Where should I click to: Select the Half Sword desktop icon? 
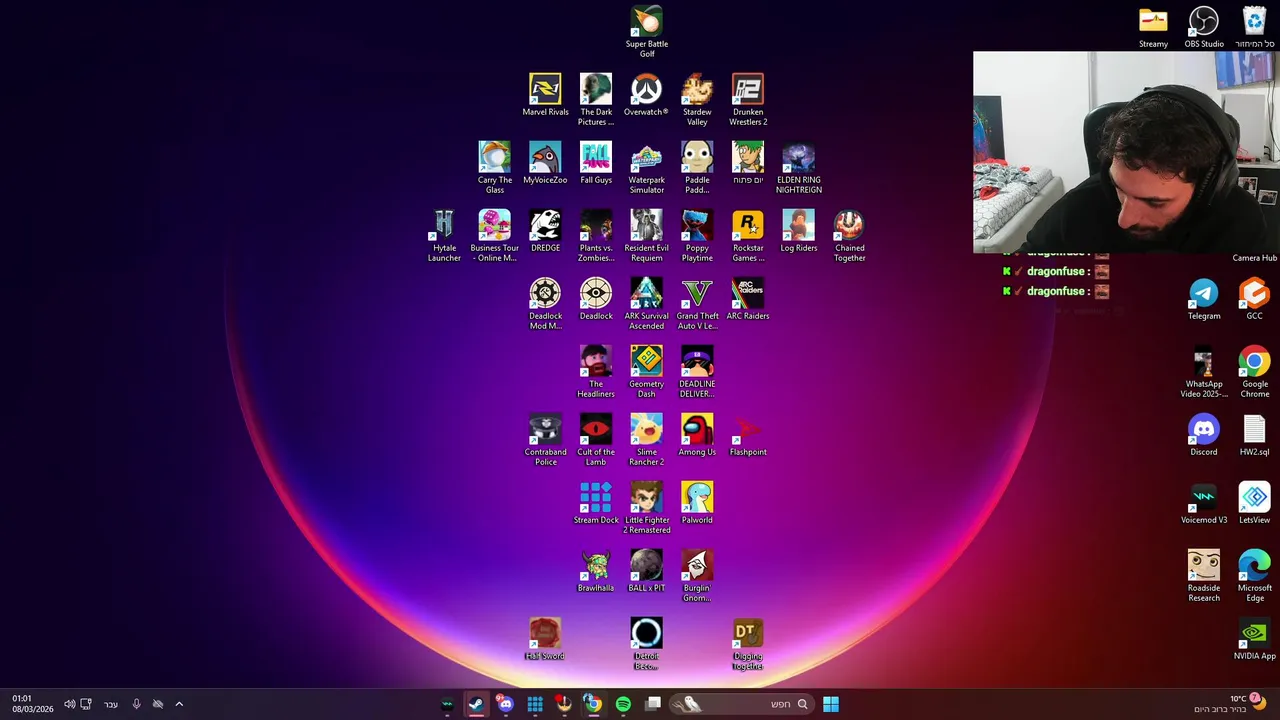tap(545, 639)
